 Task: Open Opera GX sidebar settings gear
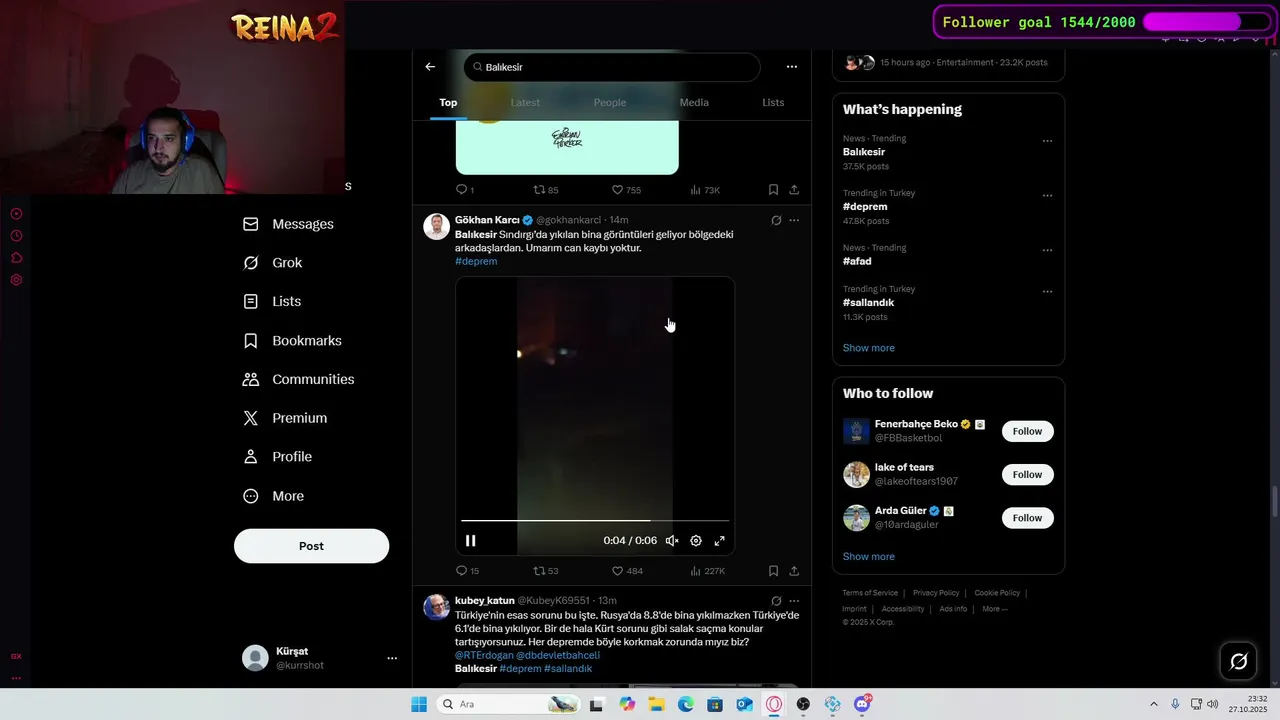pyautogui.click(x=16, y=280)
